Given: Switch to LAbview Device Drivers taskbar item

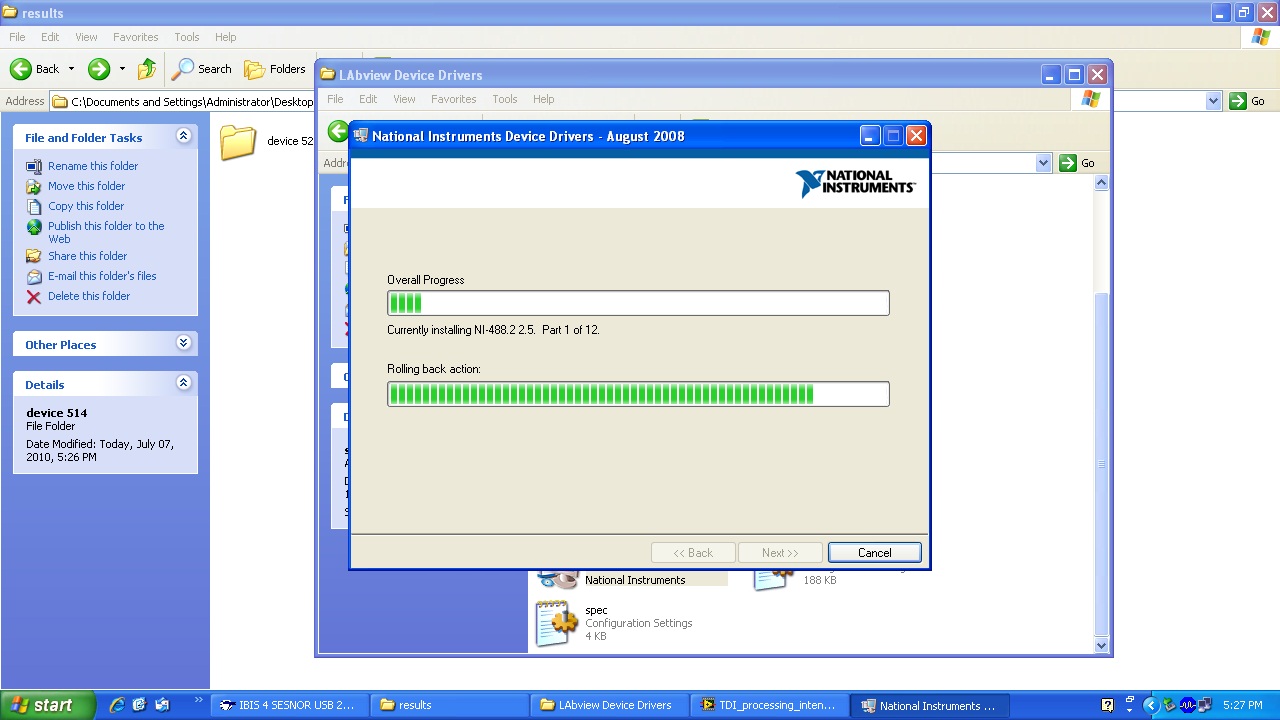Looking at the screenshot, I should click(x=608, y=705).
